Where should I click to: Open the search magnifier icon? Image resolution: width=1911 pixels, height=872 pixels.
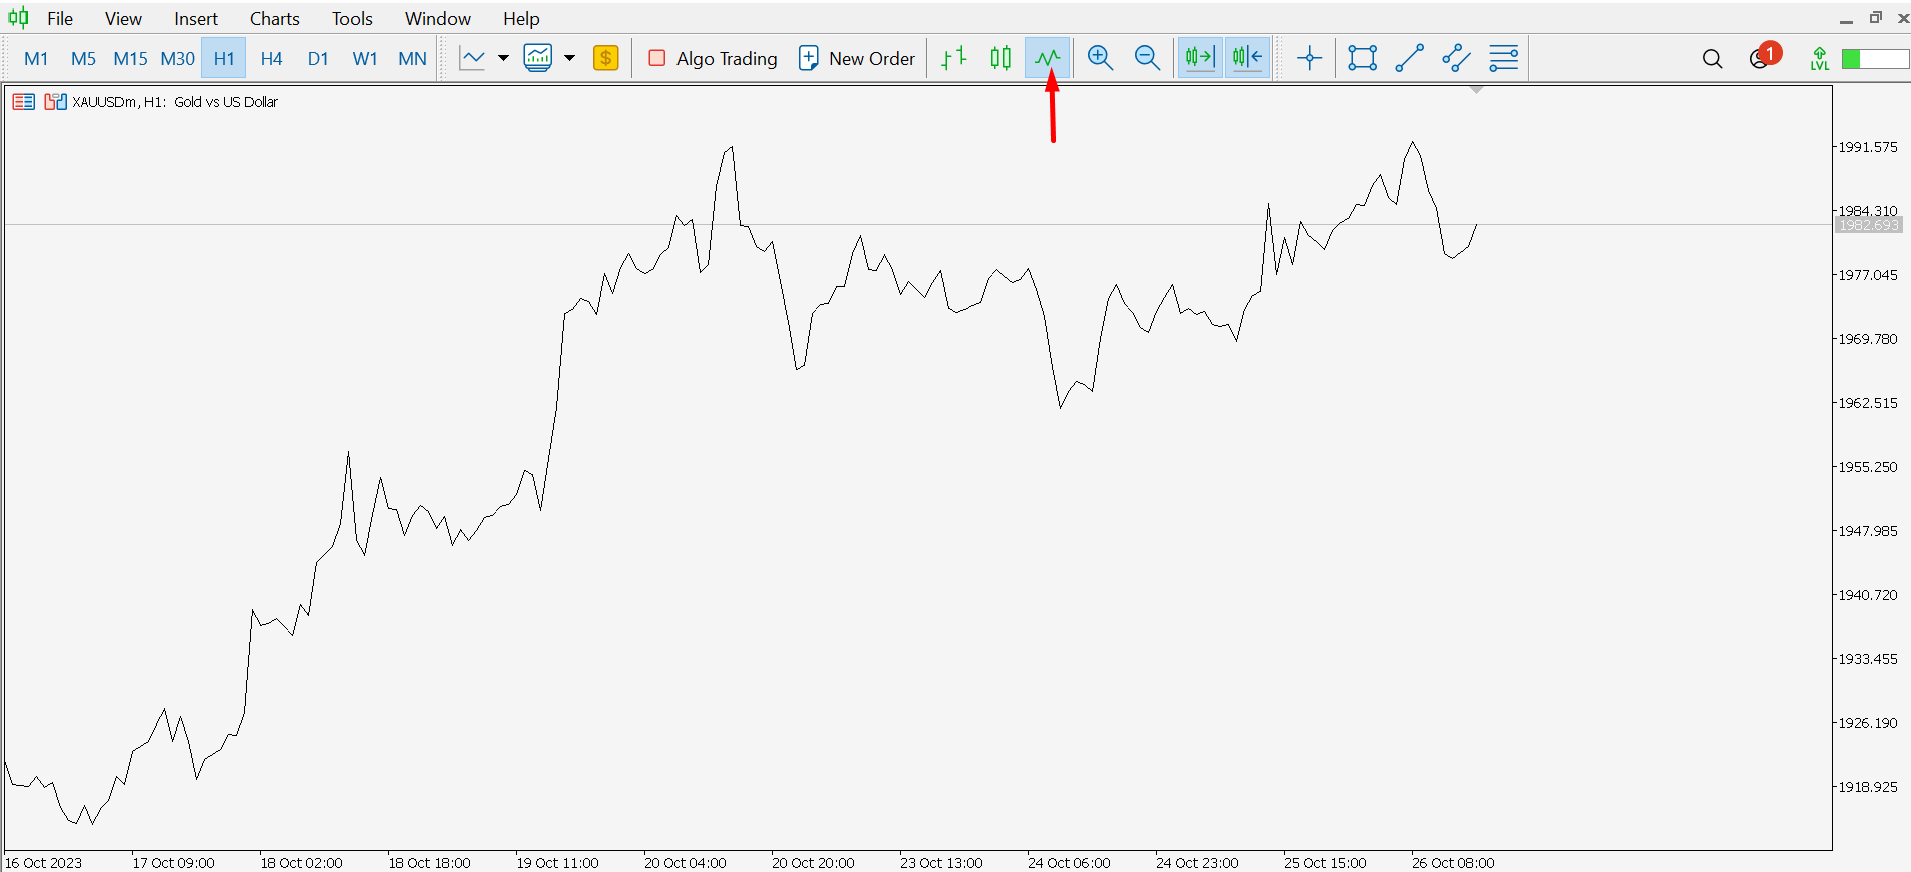coord(1712,59)
